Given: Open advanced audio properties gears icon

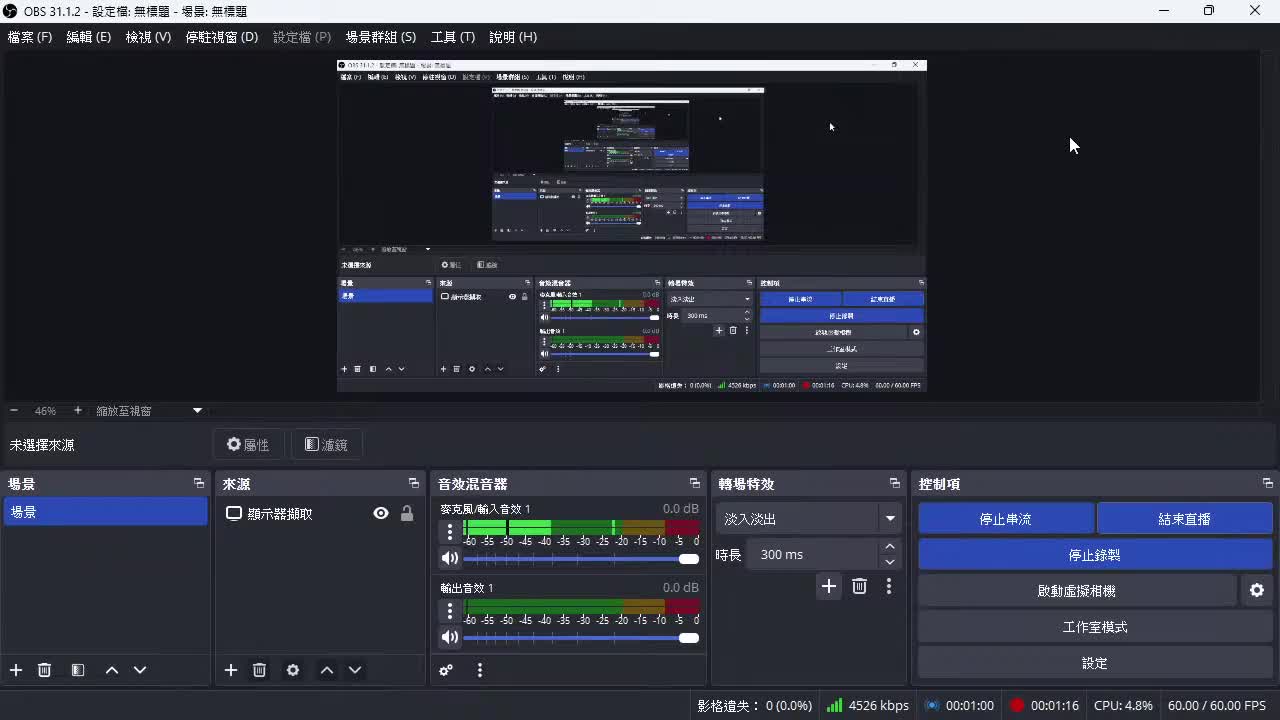Looking at the screenshot, I should pyautogui.click(x=446, y=670).
